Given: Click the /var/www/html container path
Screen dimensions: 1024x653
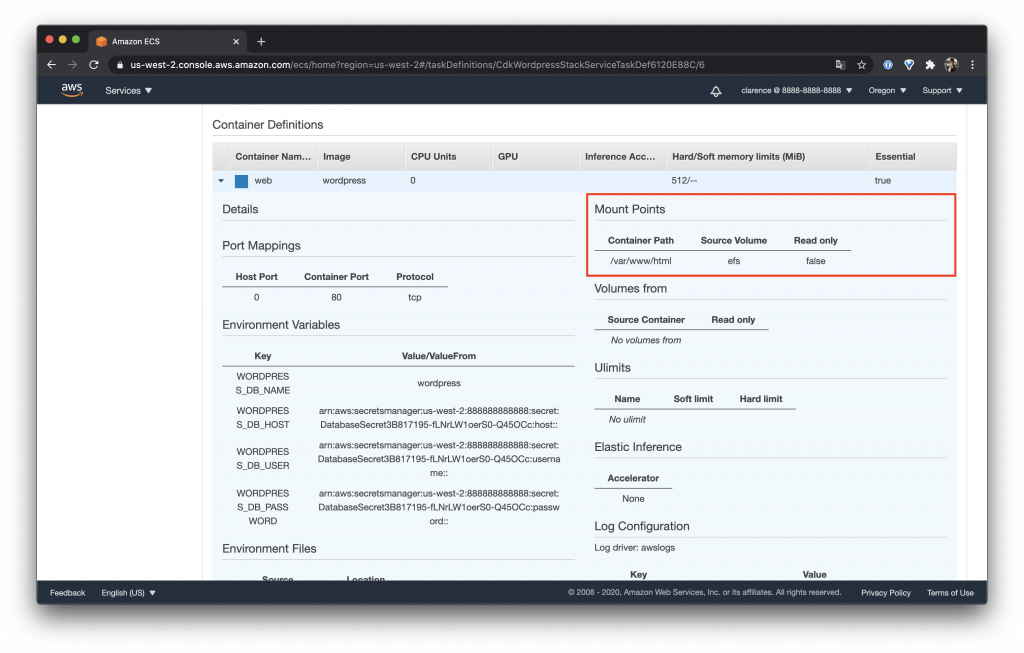Looking at the screenshot, I should point(641,261).
